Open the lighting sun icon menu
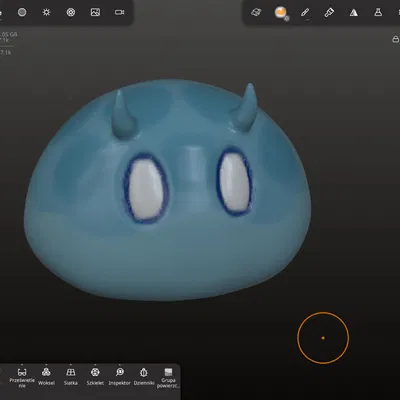The height and width of the screenshot is (400, 400). tap(46, 12)
